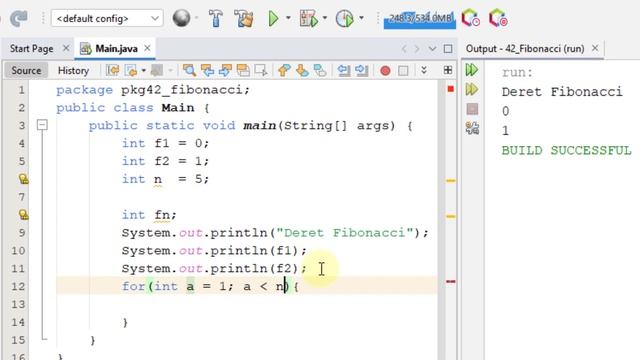Find next occurrence icon

(x=225, y=71)
